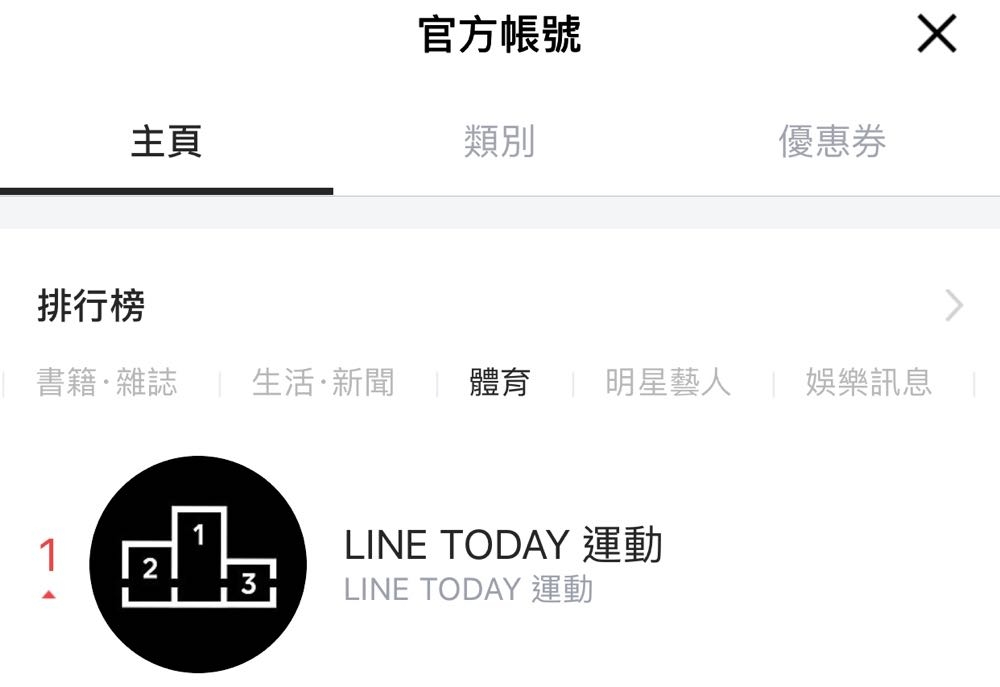Select the 體育 ranking category
Screen dimensions: 1000x687
click(500, 383)
